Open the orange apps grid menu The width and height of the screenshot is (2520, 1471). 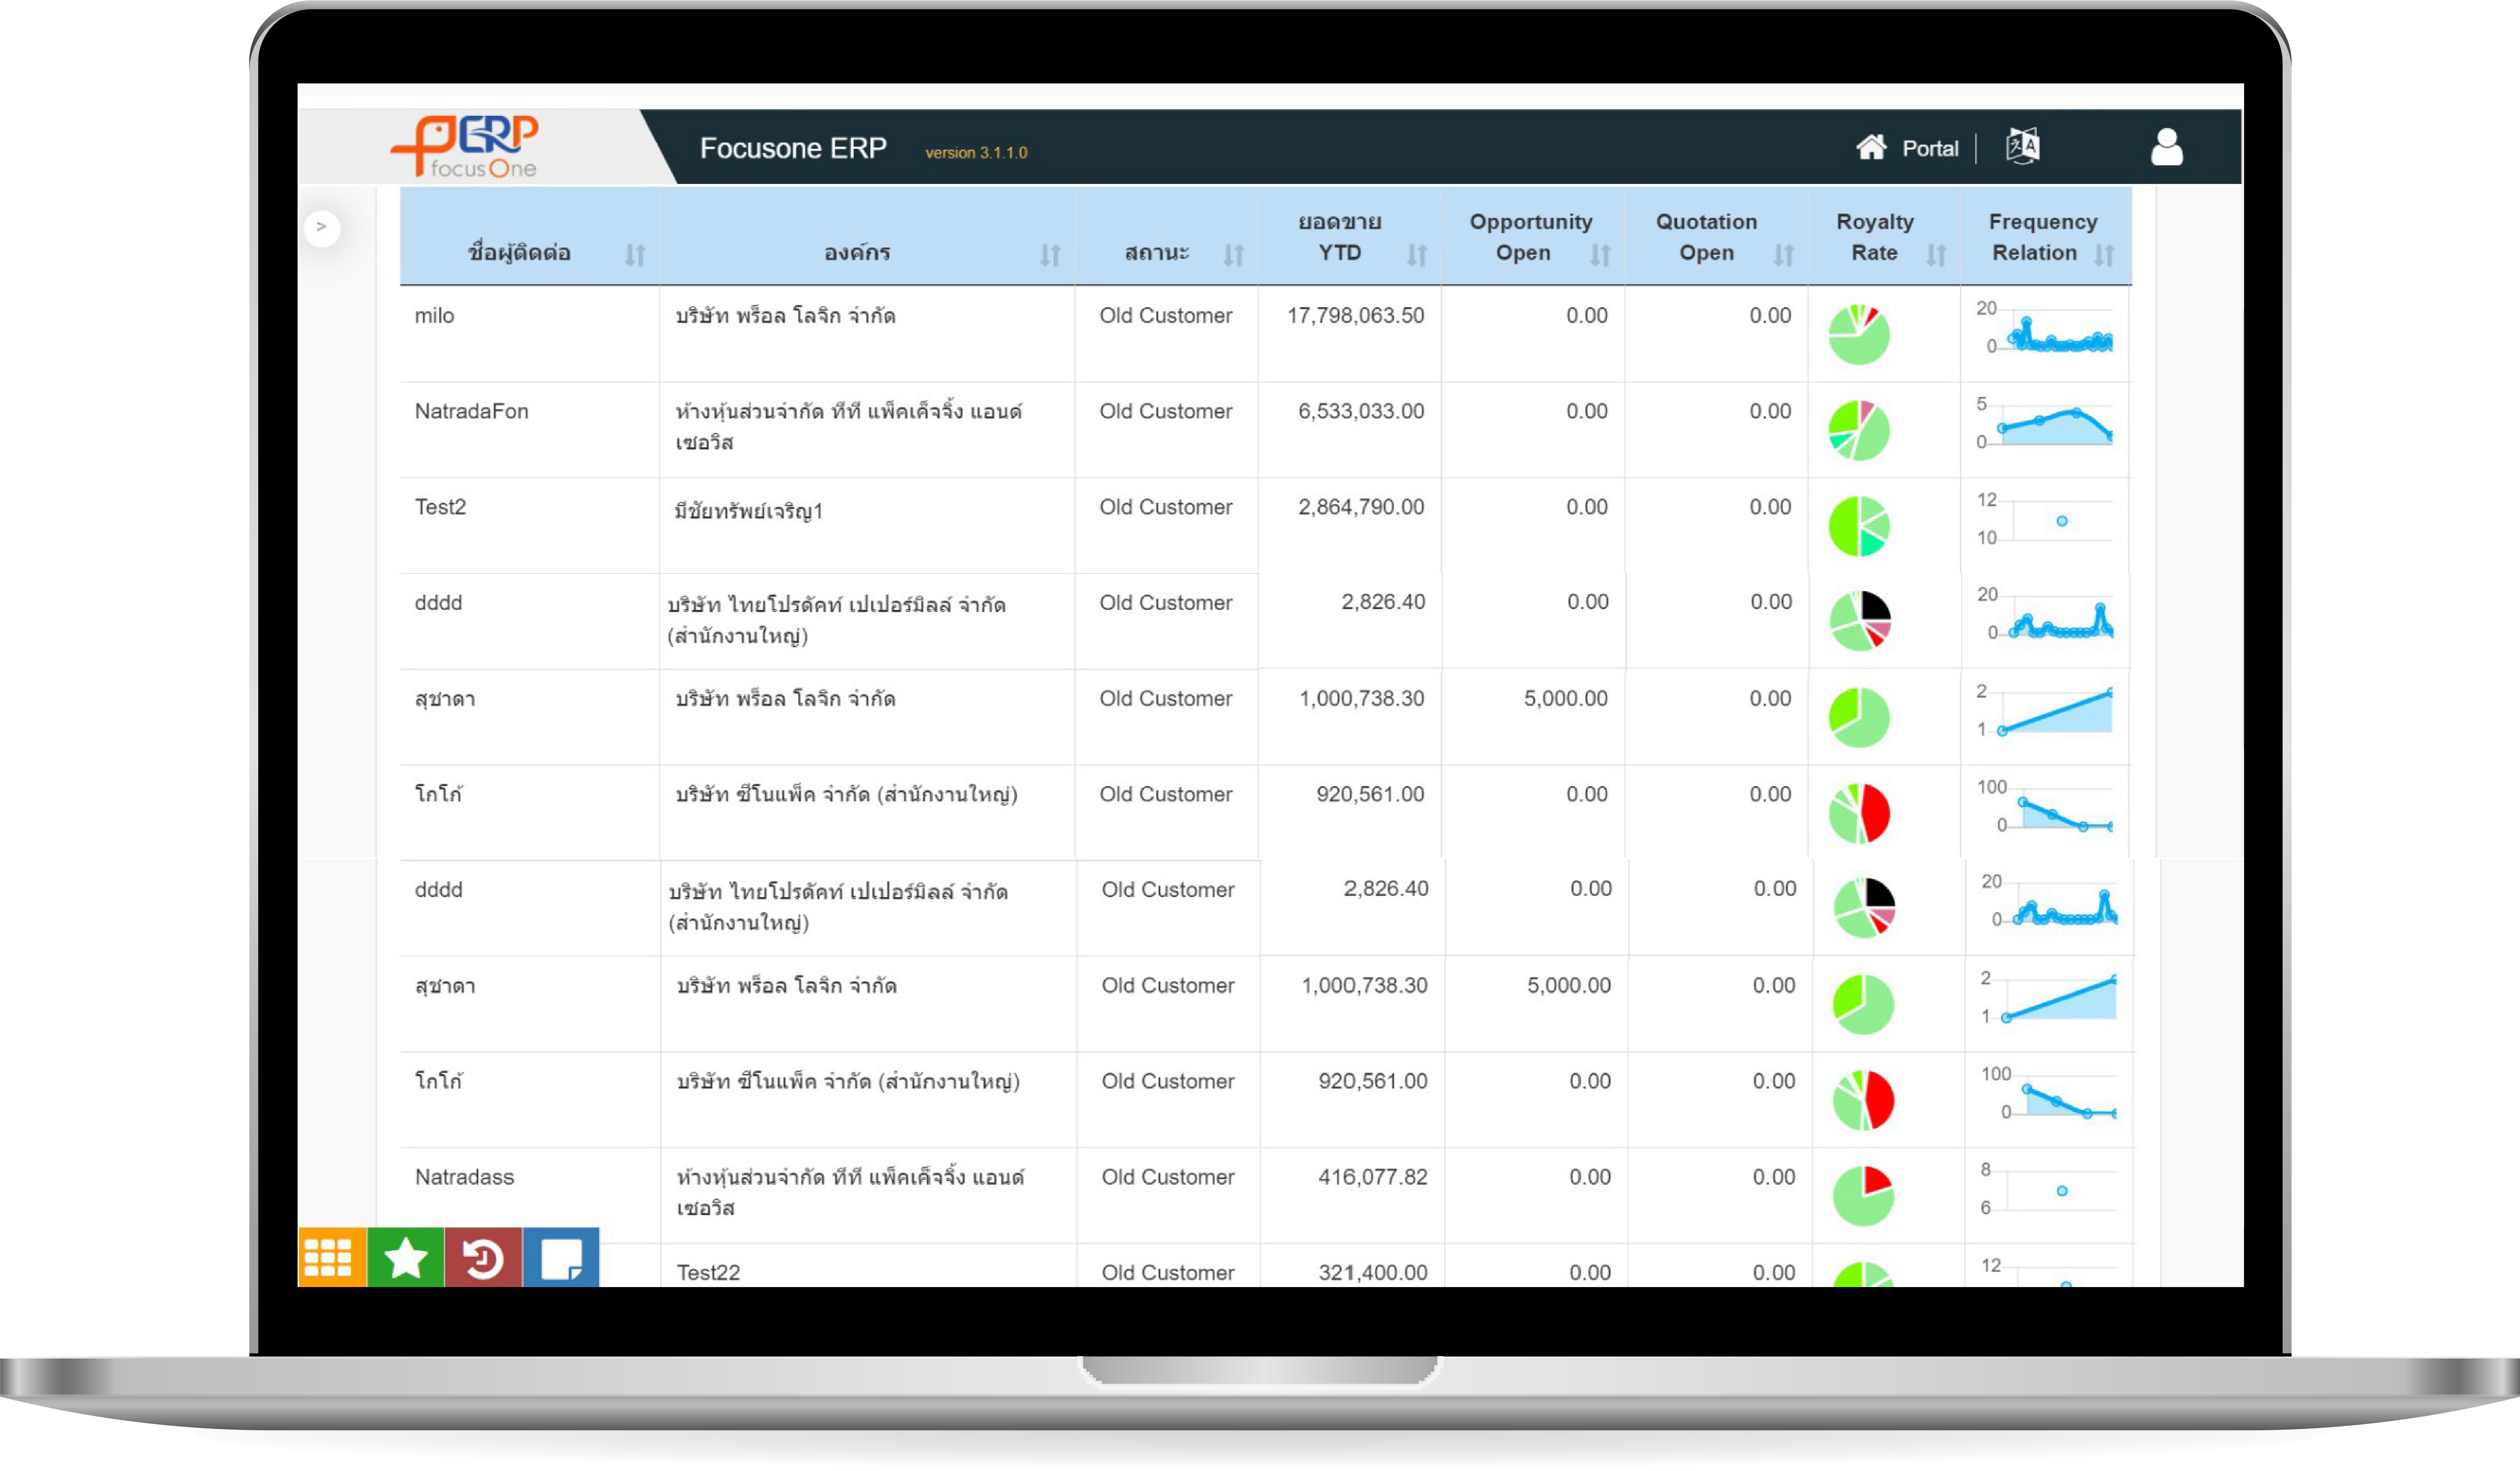click(x=331, y=1257)
